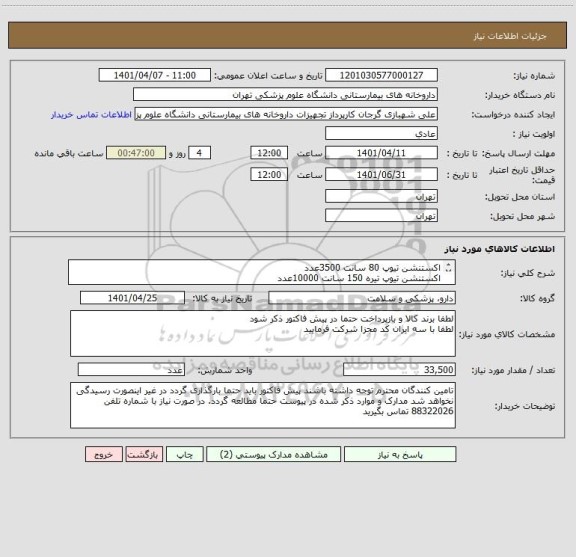Click the response deadline time 12:00 field
576x557 pixels.
(x=269, y=153)
